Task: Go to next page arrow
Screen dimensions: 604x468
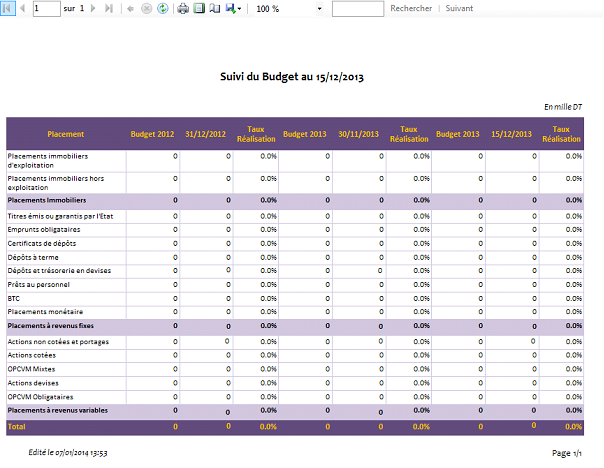Action: pos(93,8)
